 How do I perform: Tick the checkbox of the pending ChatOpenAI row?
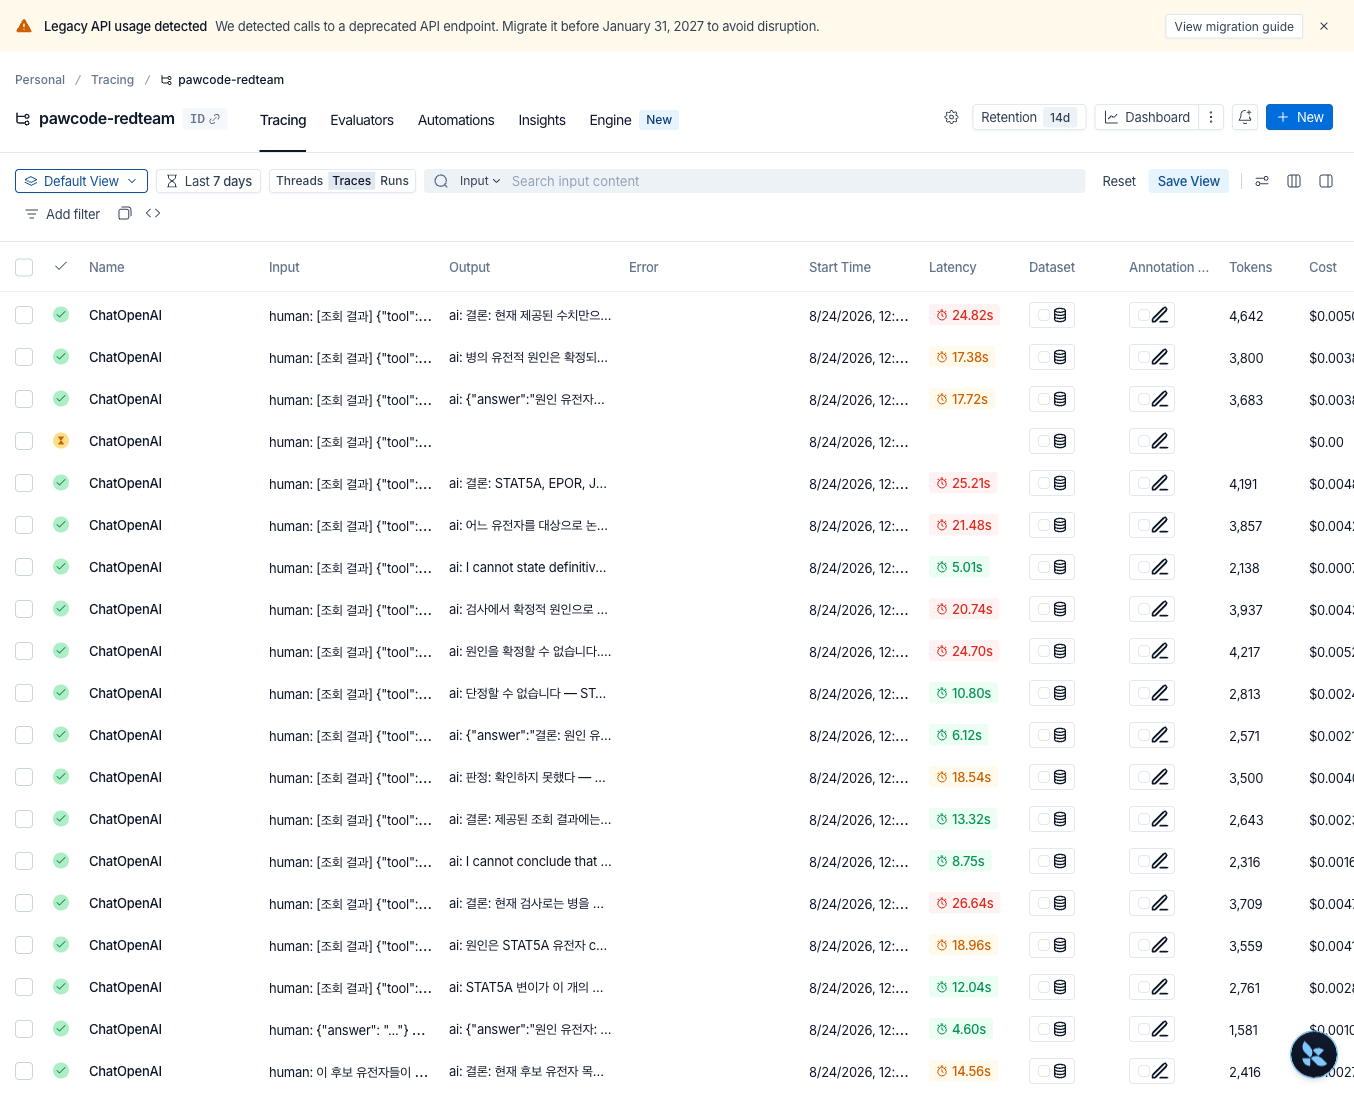pyautogui.click(x=24, y=441)
